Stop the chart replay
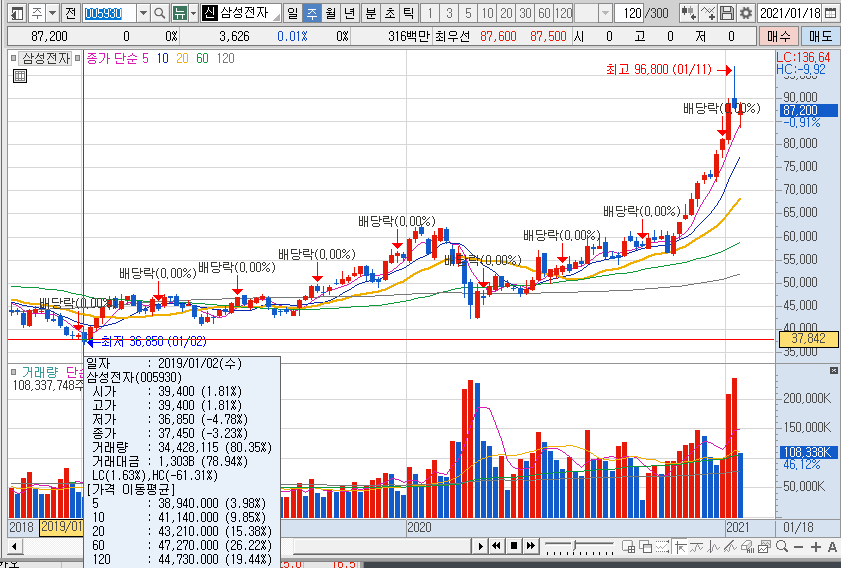This screenshot has height=568, width=841. (514, 547)
